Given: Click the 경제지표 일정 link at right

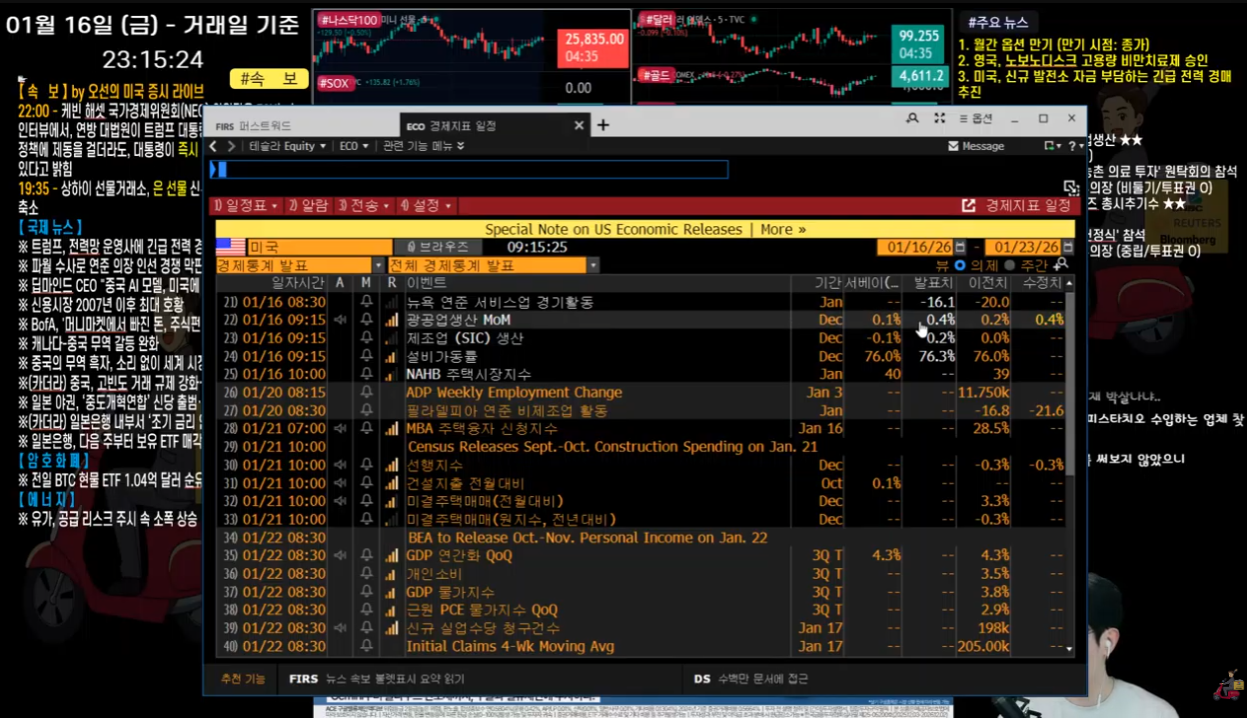Looking at the screenshot, I should click(x=1028, y=206).
